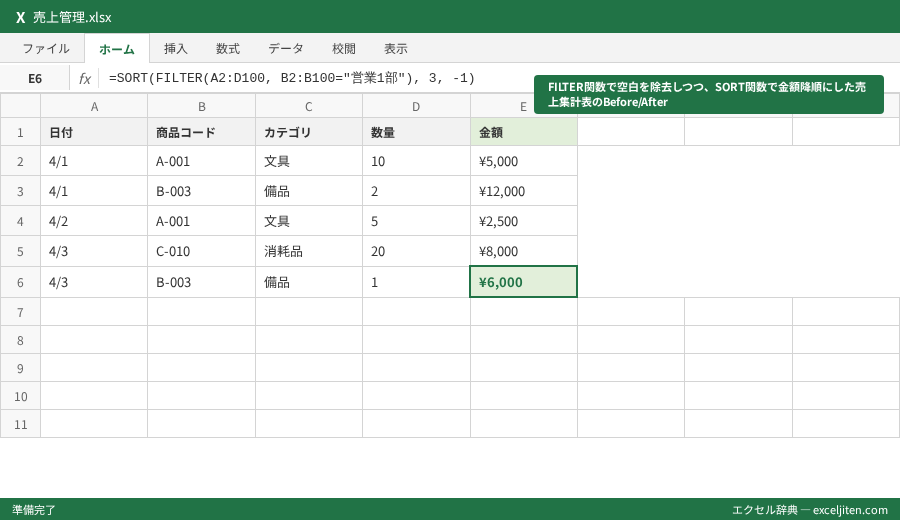Switch to the データ tab
The height and width of the screenshot is (520, 900).
(x=286, y=49)
